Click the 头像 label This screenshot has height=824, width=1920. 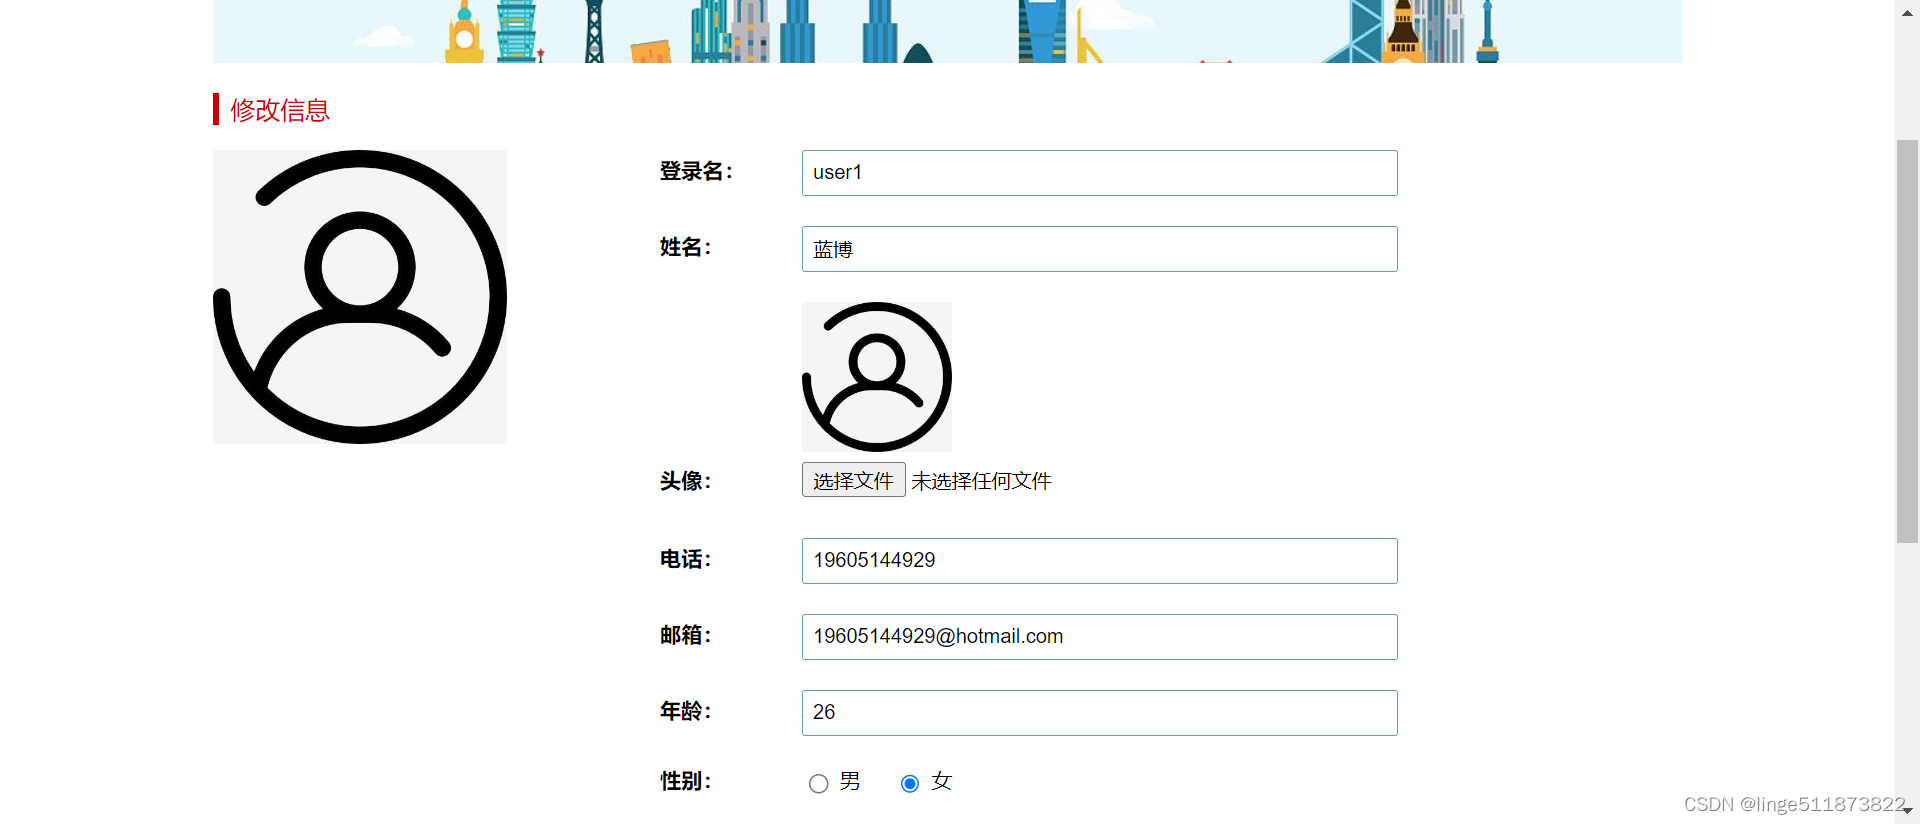[685, 482]
